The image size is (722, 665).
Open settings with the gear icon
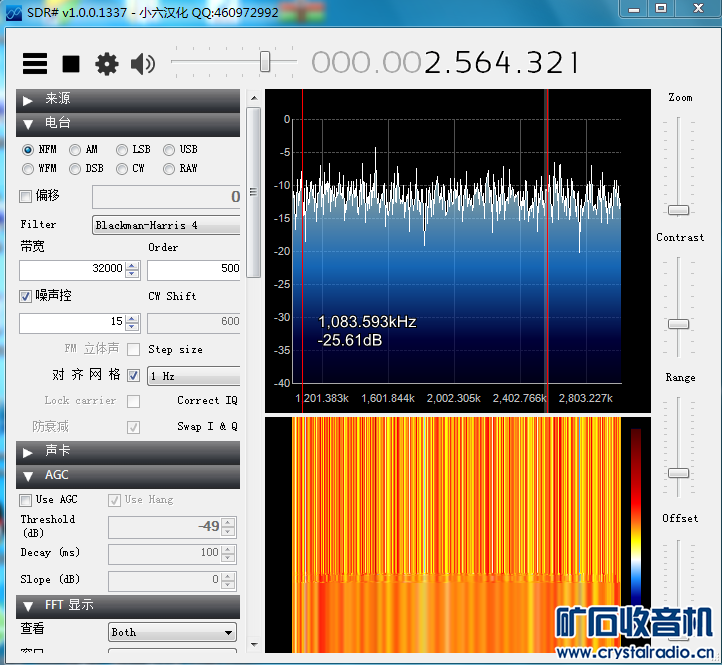click(x=106, y=64)
